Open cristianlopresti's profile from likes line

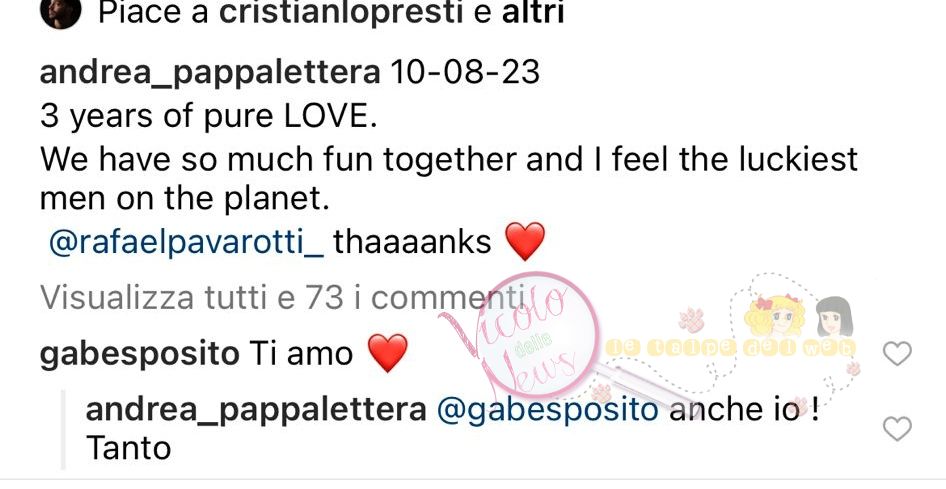point(341,13)
